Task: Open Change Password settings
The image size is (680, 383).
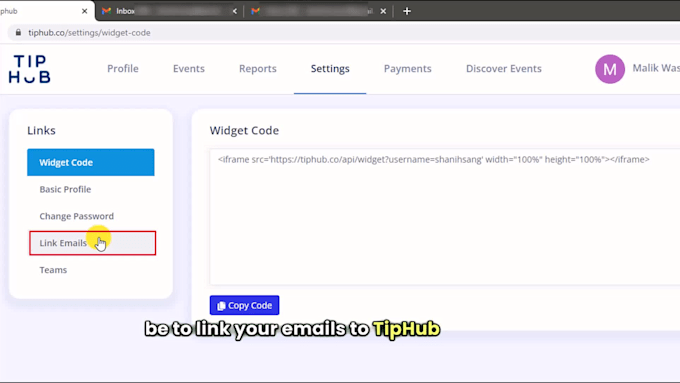Action: click(76, 216)
